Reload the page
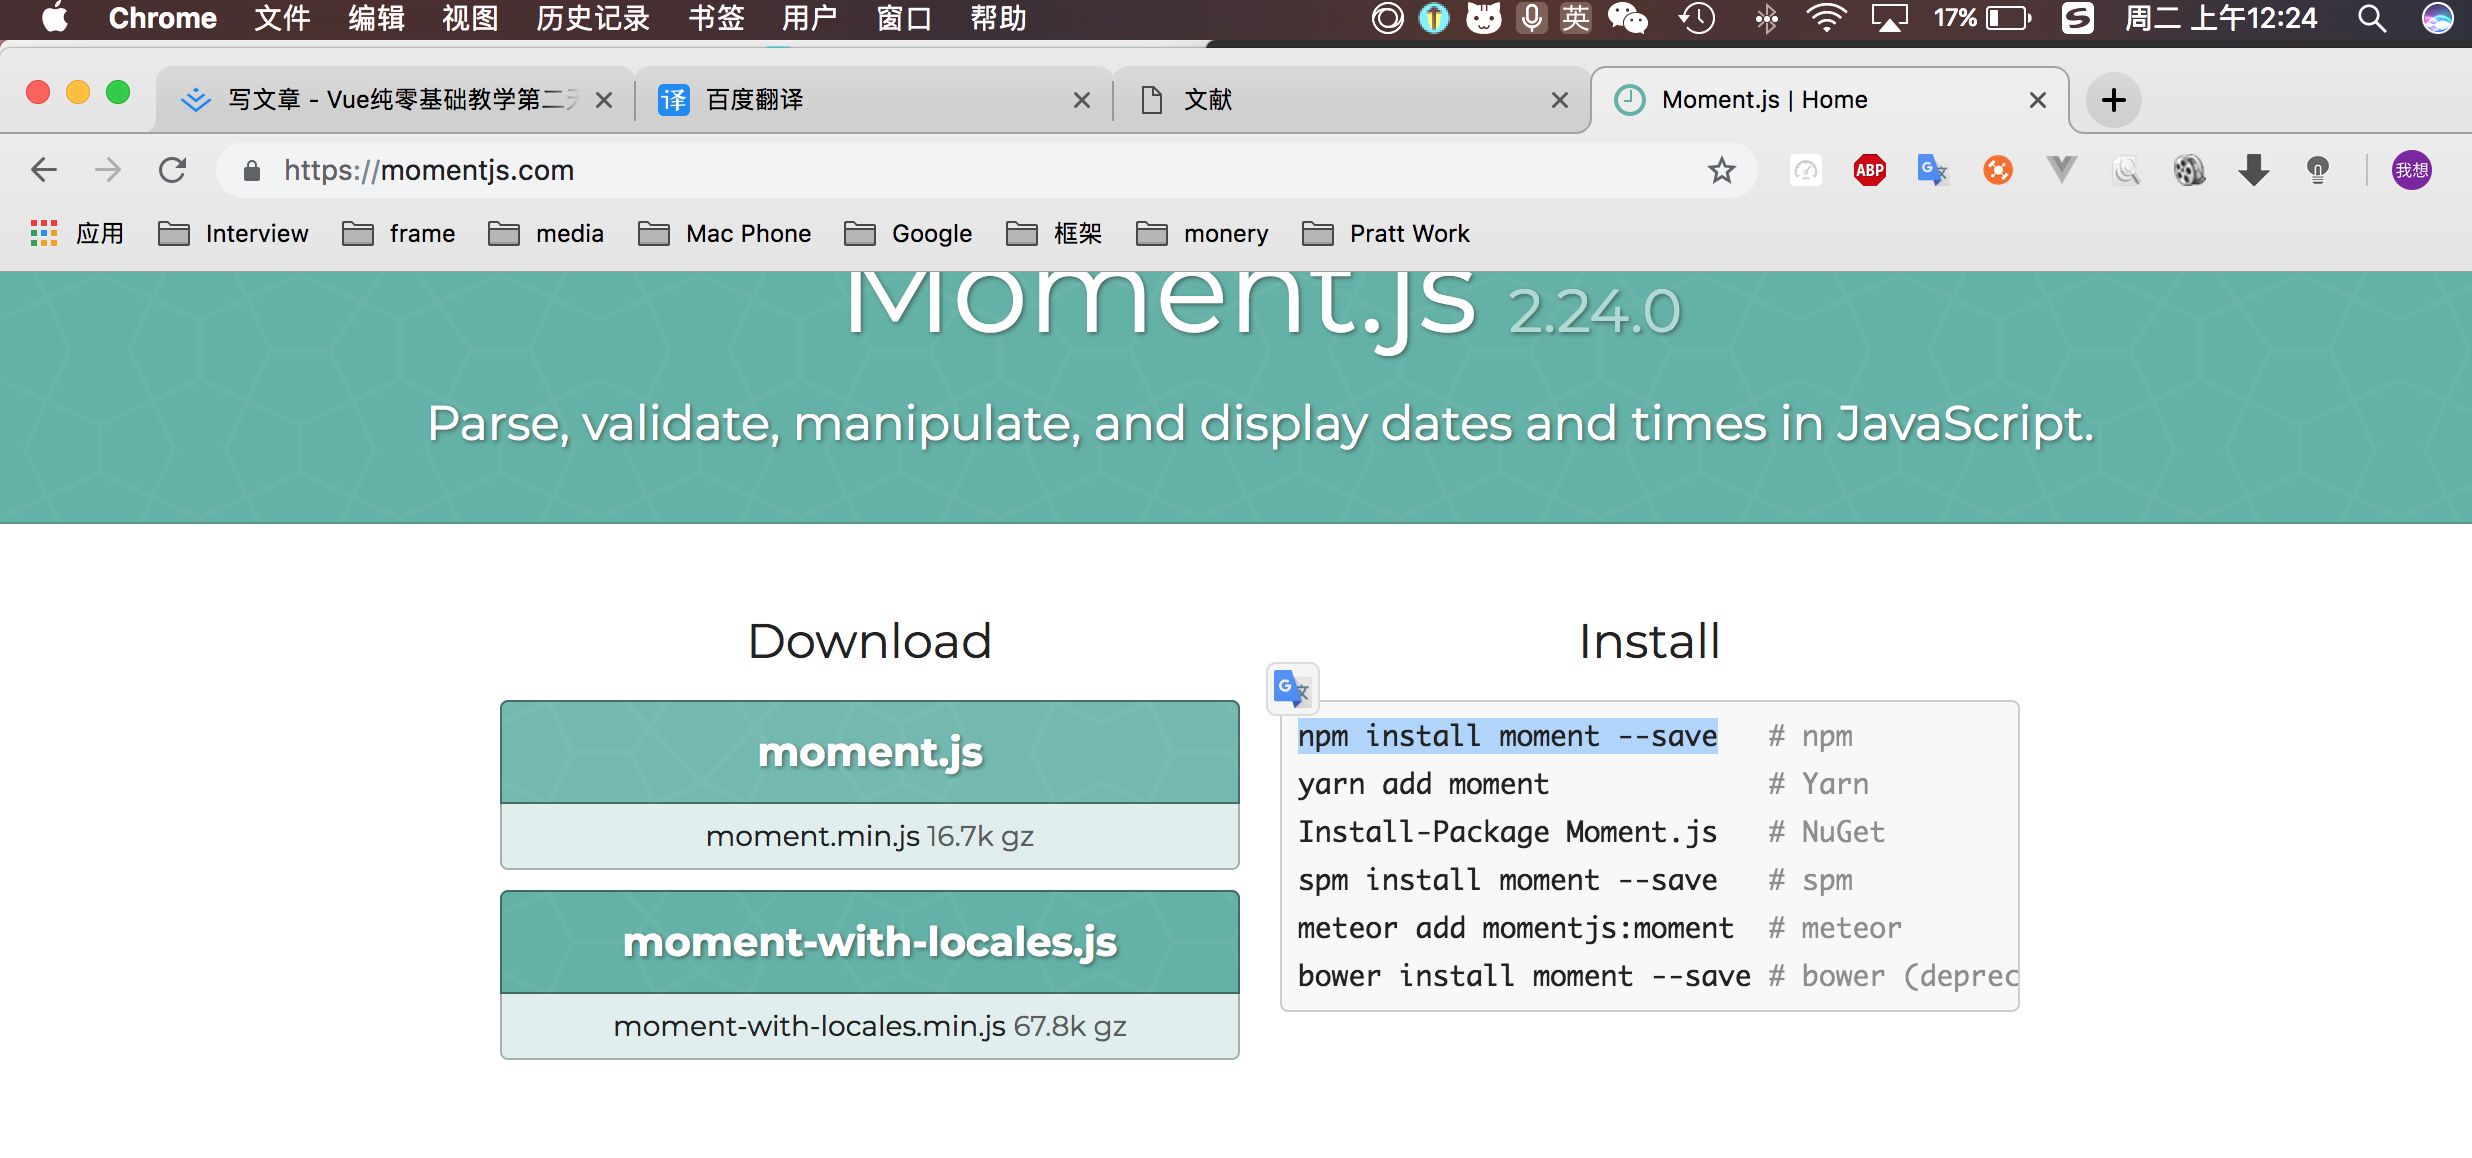This screenshot has height=1158, width=2472. 173,171
